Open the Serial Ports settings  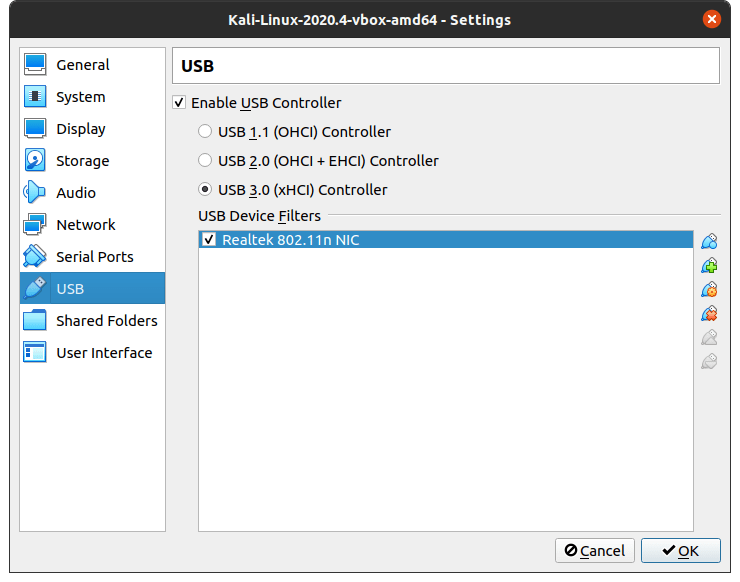pyautogui.click(x=94, y=257)
